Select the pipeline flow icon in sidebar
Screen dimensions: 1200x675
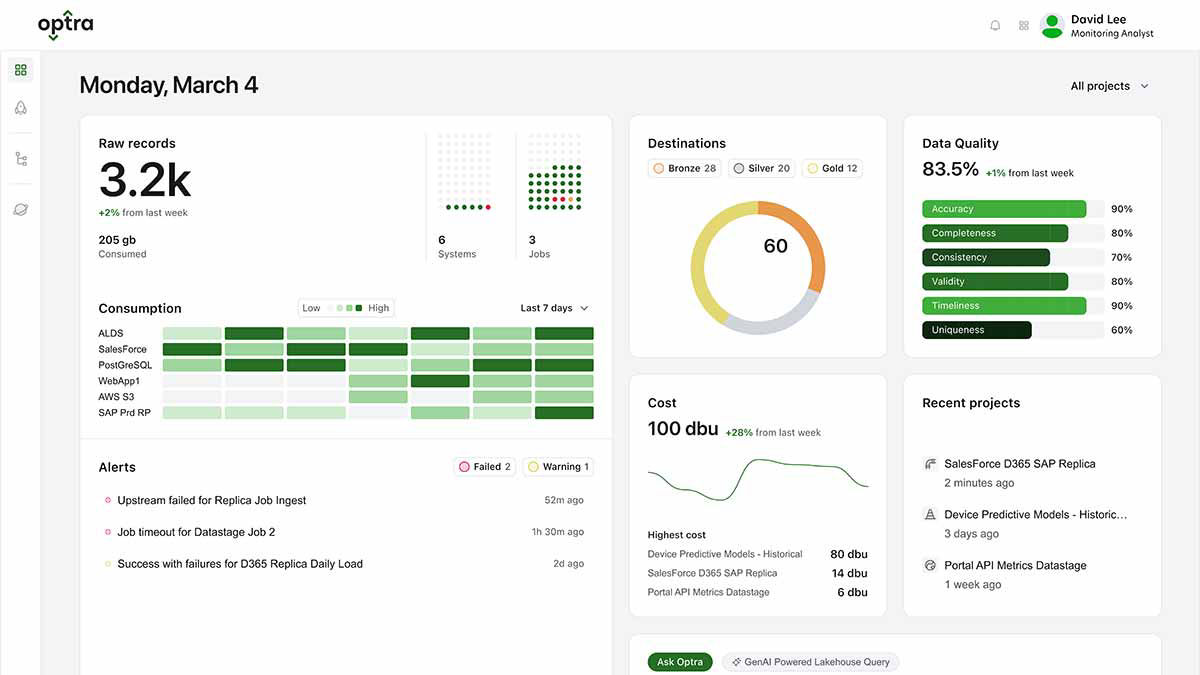pyautogui.click(x=20, y=157)
